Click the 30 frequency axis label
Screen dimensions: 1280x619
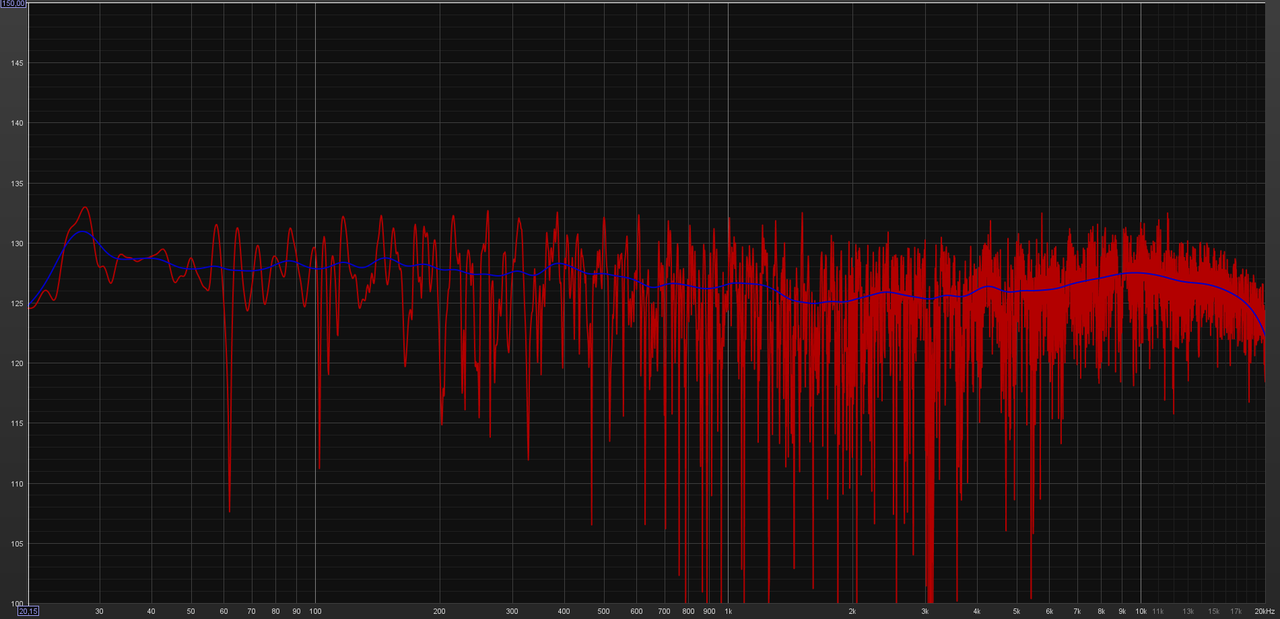(x=99, y=611)
